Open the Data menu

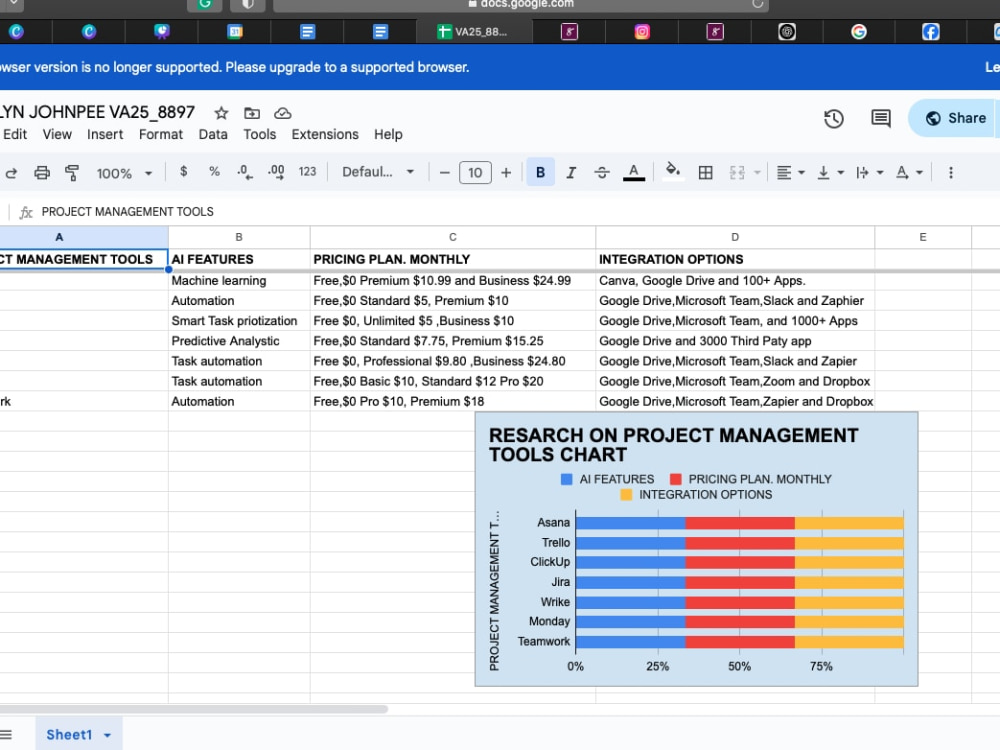pos(213,135)
